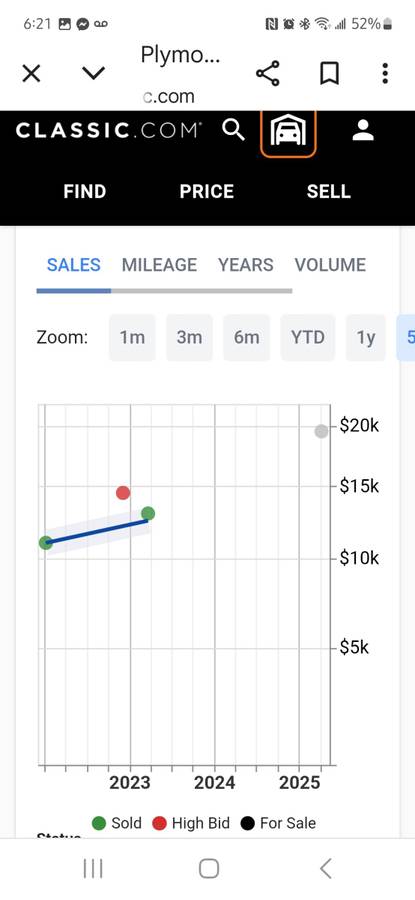Open the PRICE menu
The width and height of the screenshot is (415, 900).
coord(207,191)
